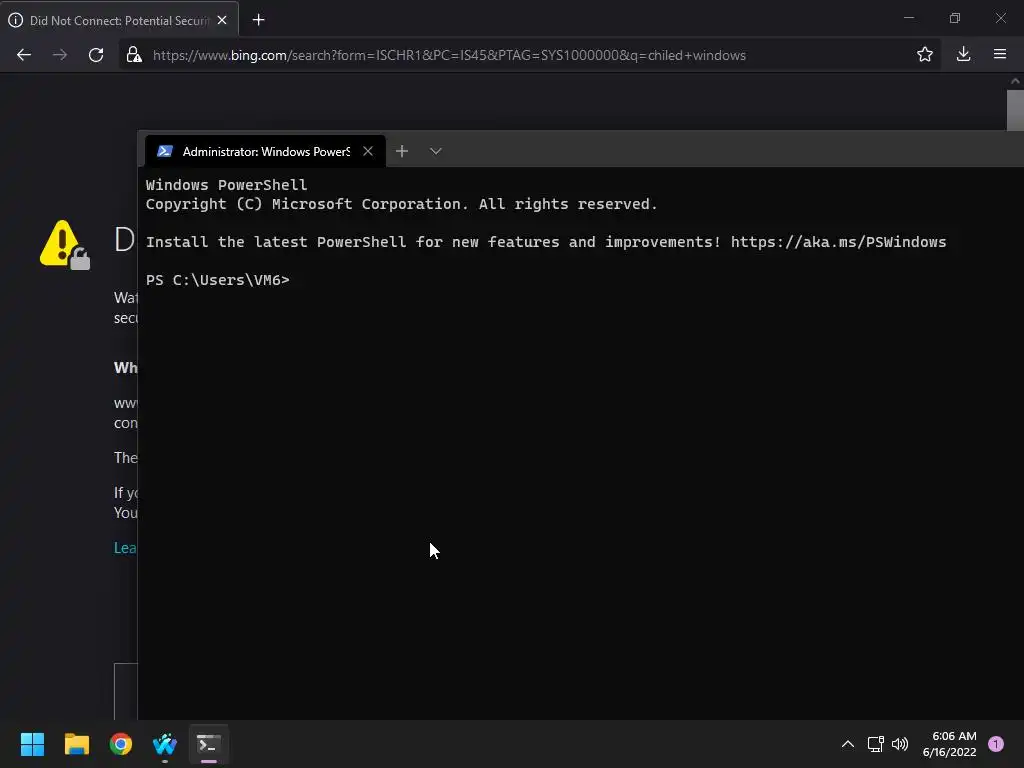Minimize the browser window
Image resolution: width=1024 pixels, height=768 pixels.
point(909,18)
